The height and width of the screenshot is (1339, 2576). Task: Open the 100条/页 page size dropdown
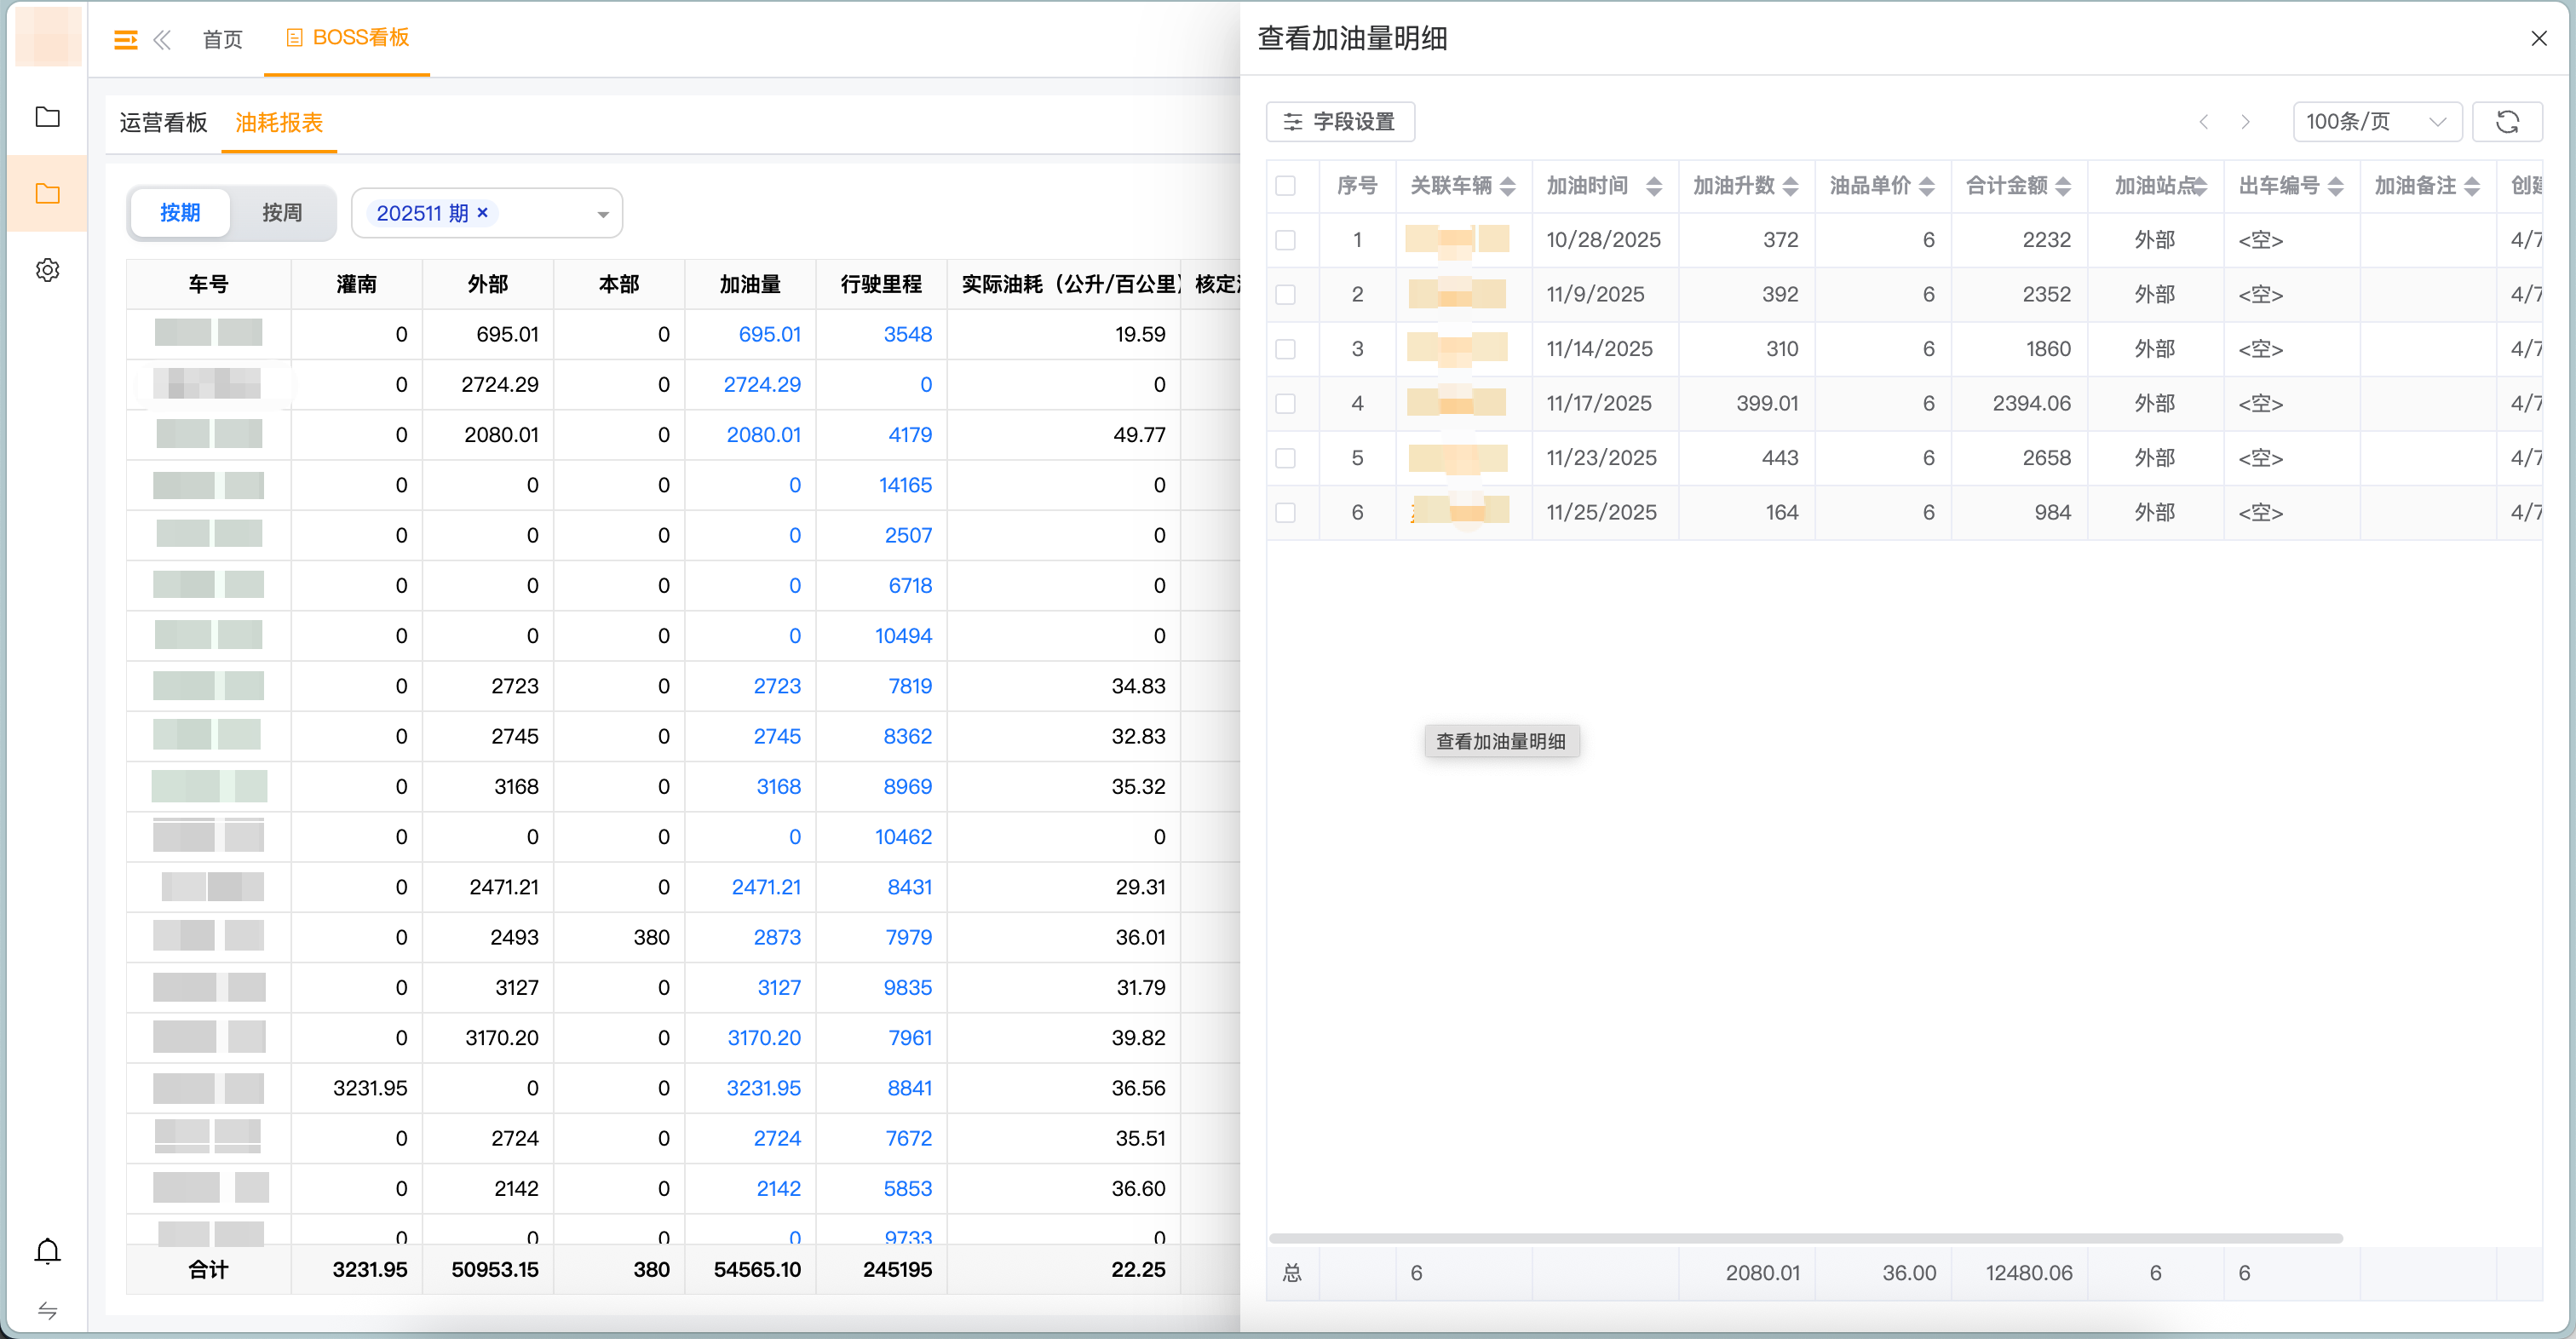click(2377, 121)
